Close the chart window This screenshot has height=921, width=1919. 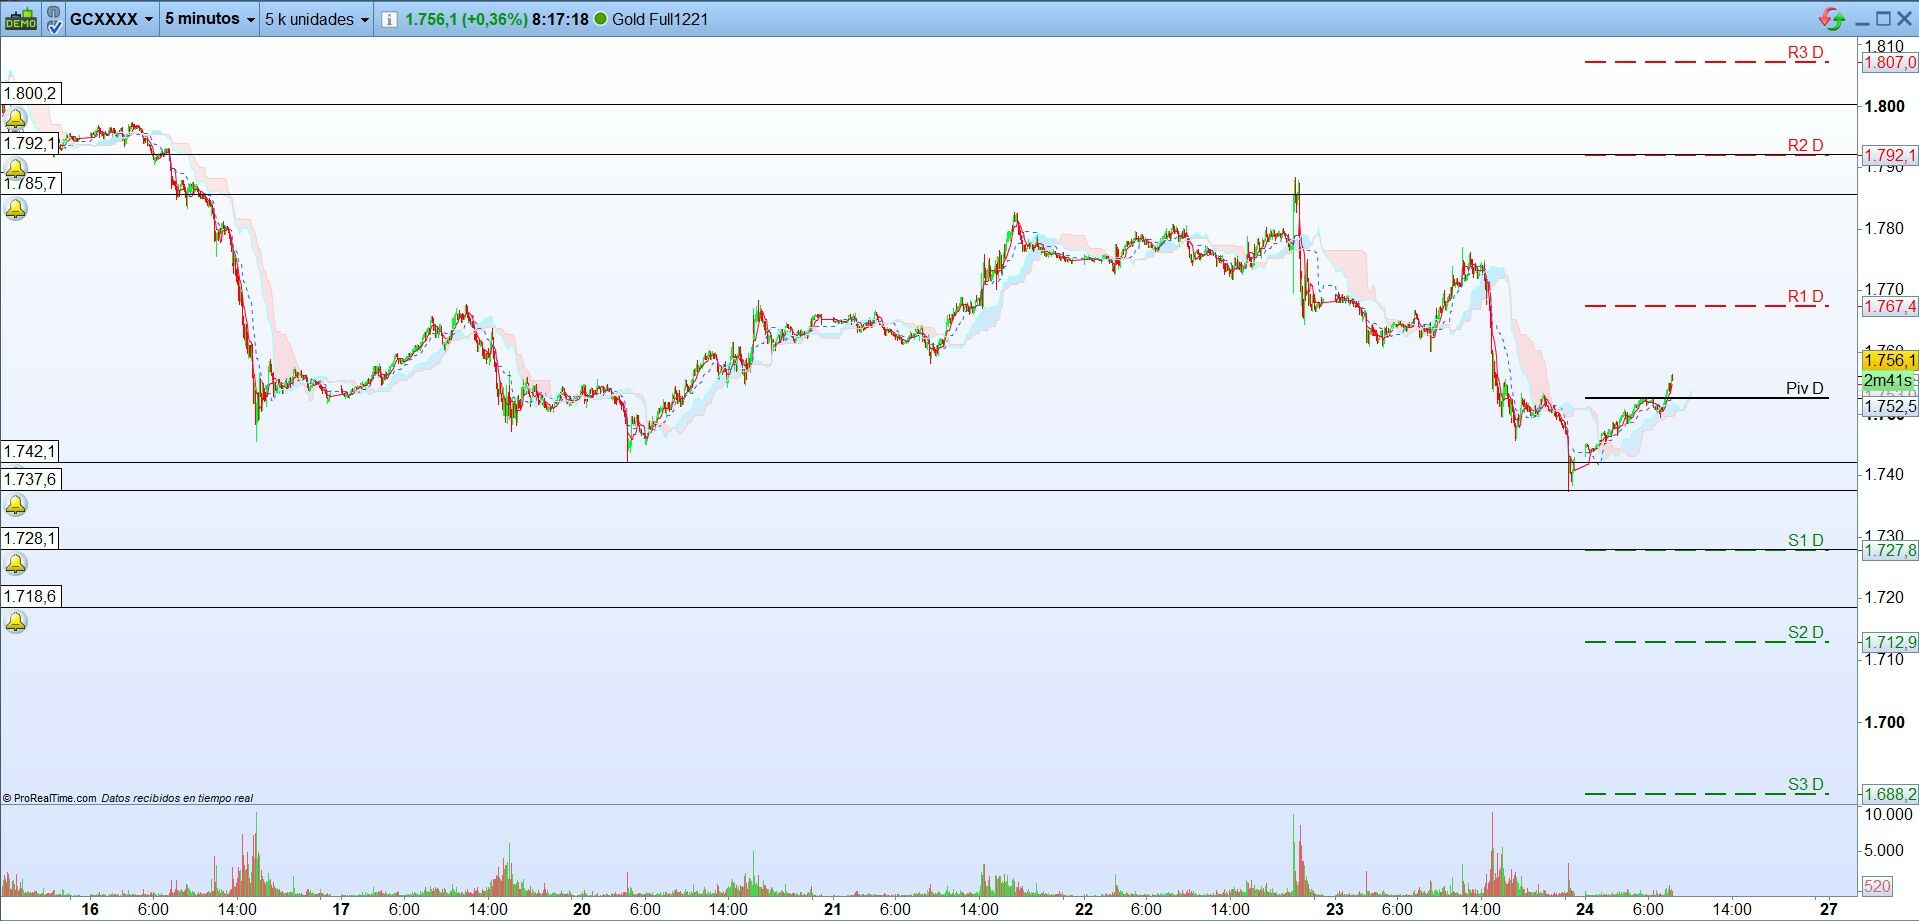(x=1905, y=19)
